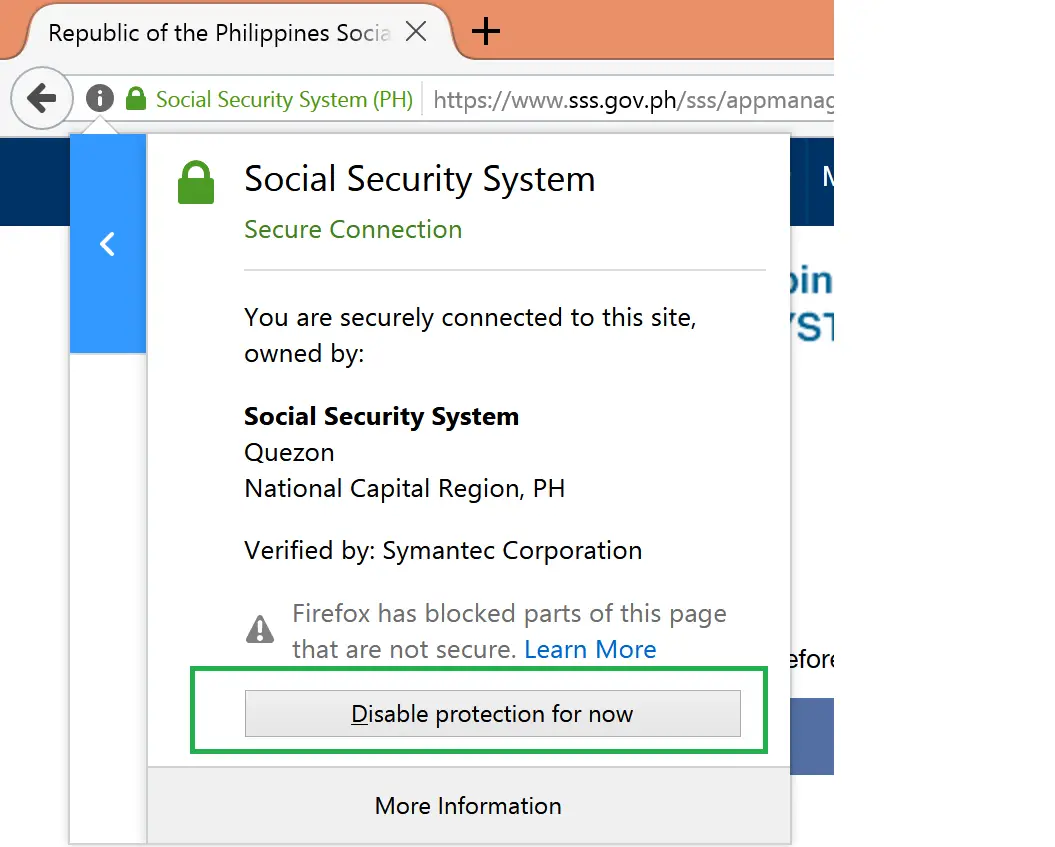
Task: Open a new tab with the plus button
Action: (x=485, y=31)
